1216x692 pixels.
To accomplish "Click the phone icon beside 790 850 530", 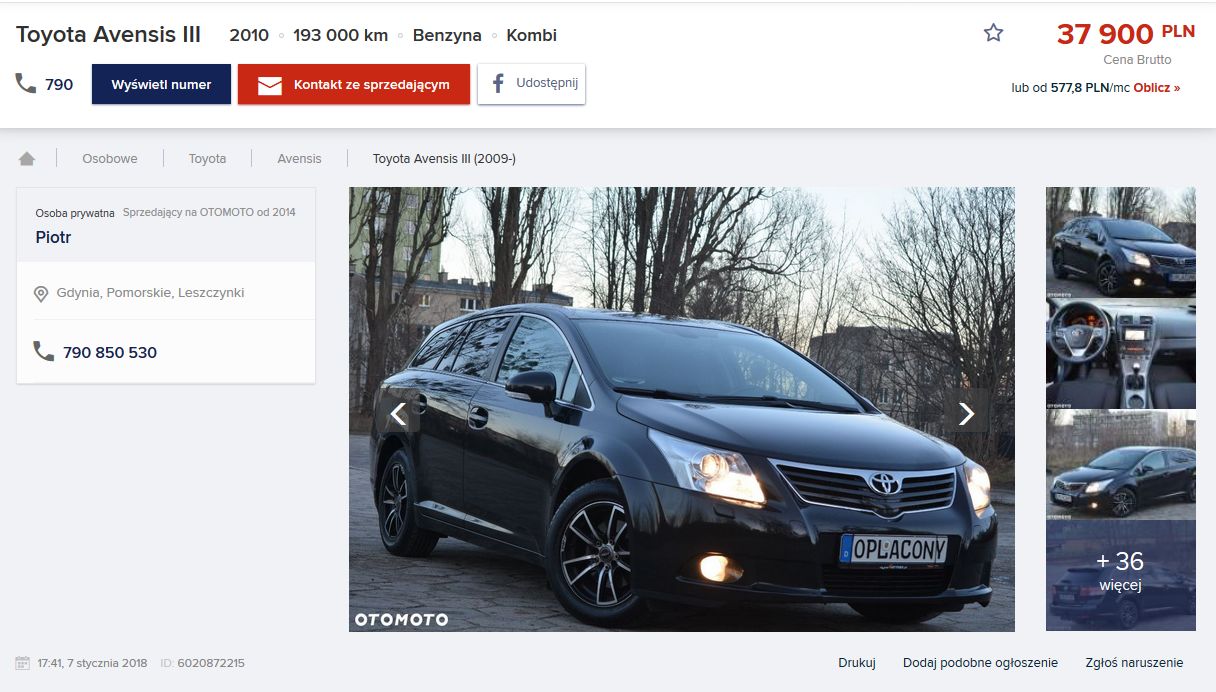I will (x=43, y=352).
